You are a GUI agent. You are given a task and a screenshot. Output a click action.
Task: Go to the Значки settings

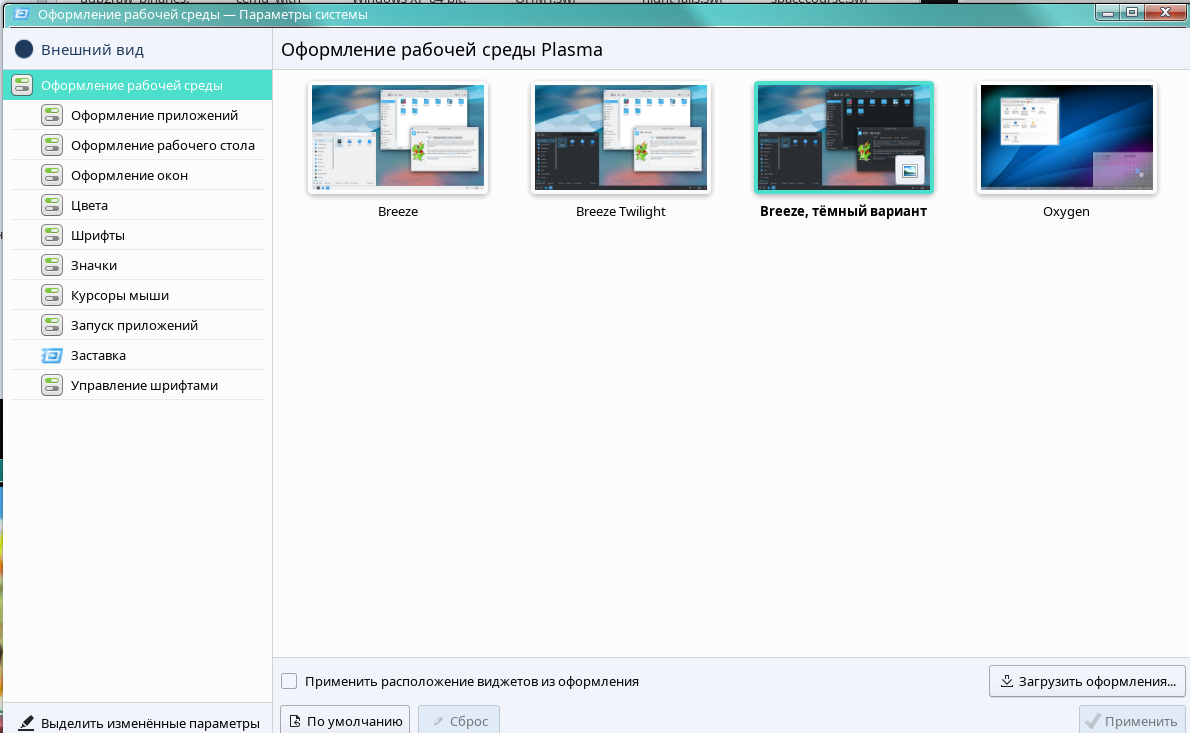click(x=138, y=265)
